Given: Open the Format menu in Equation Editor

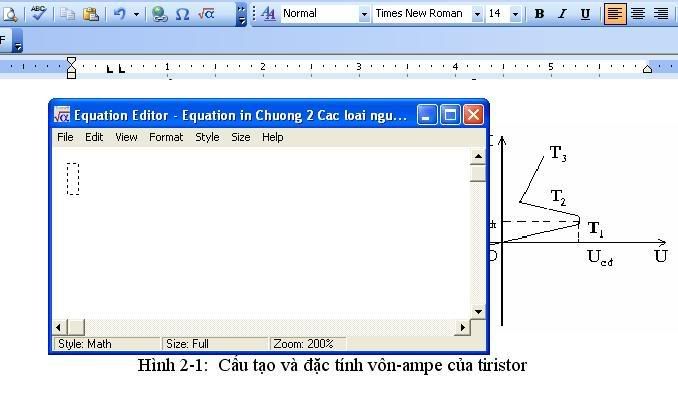Looking at the screenshot, I should (x=166, y=137).
